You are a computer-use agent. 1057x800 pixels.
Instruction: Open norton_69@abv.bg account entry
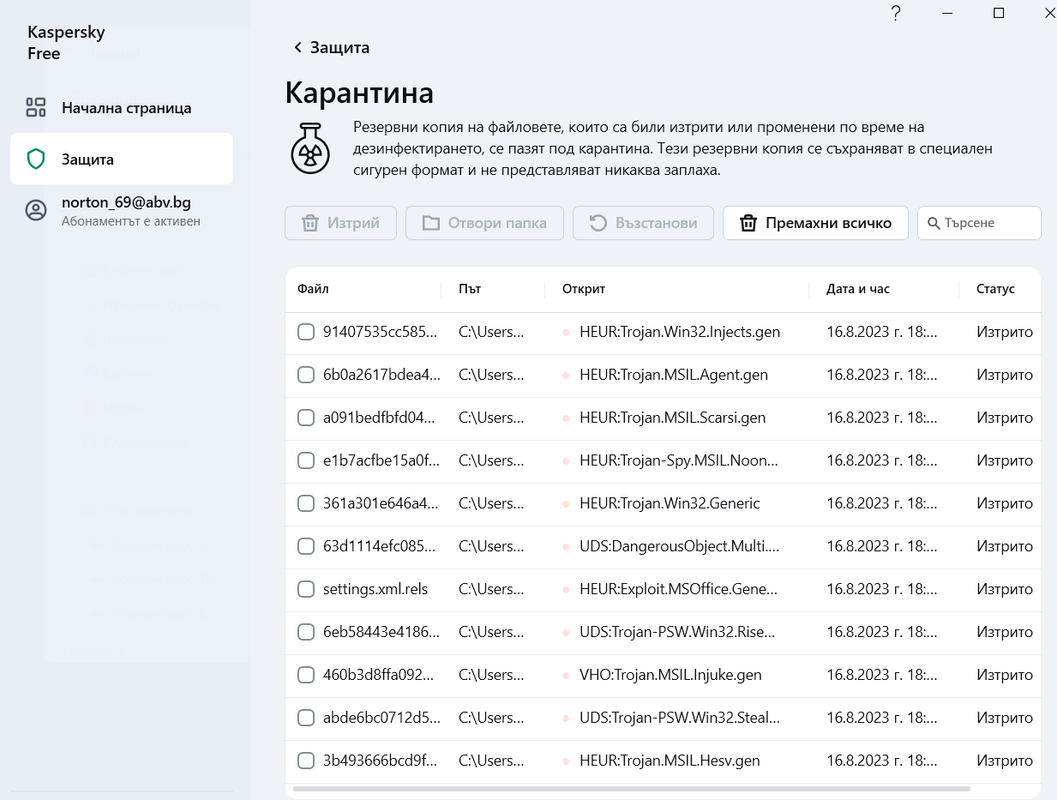coord(121,211)
